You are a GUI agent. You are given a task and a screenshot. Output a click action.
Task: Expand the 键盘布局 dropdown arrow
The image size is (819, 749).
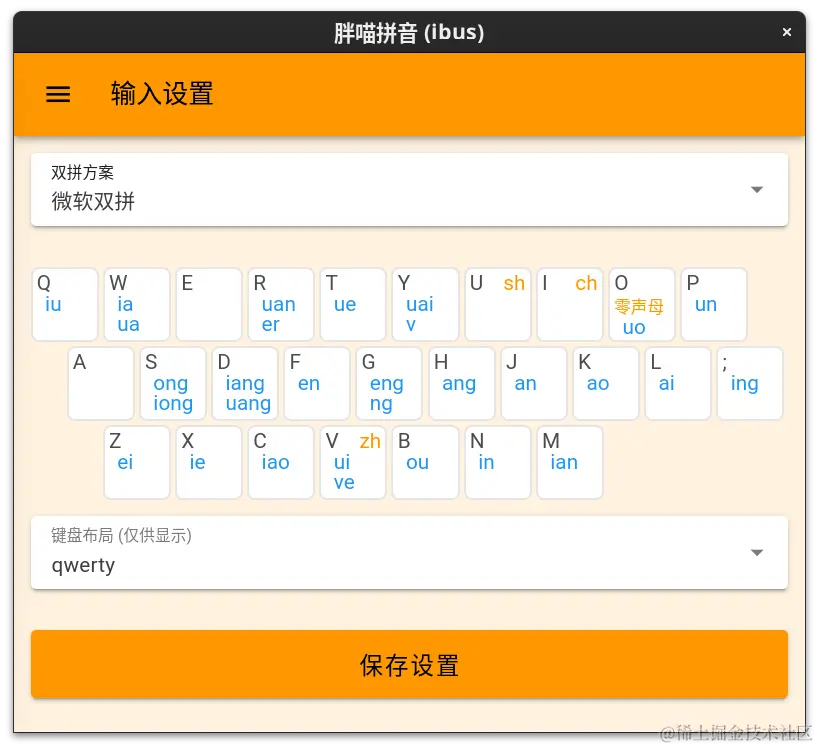(x=757, y=553)
